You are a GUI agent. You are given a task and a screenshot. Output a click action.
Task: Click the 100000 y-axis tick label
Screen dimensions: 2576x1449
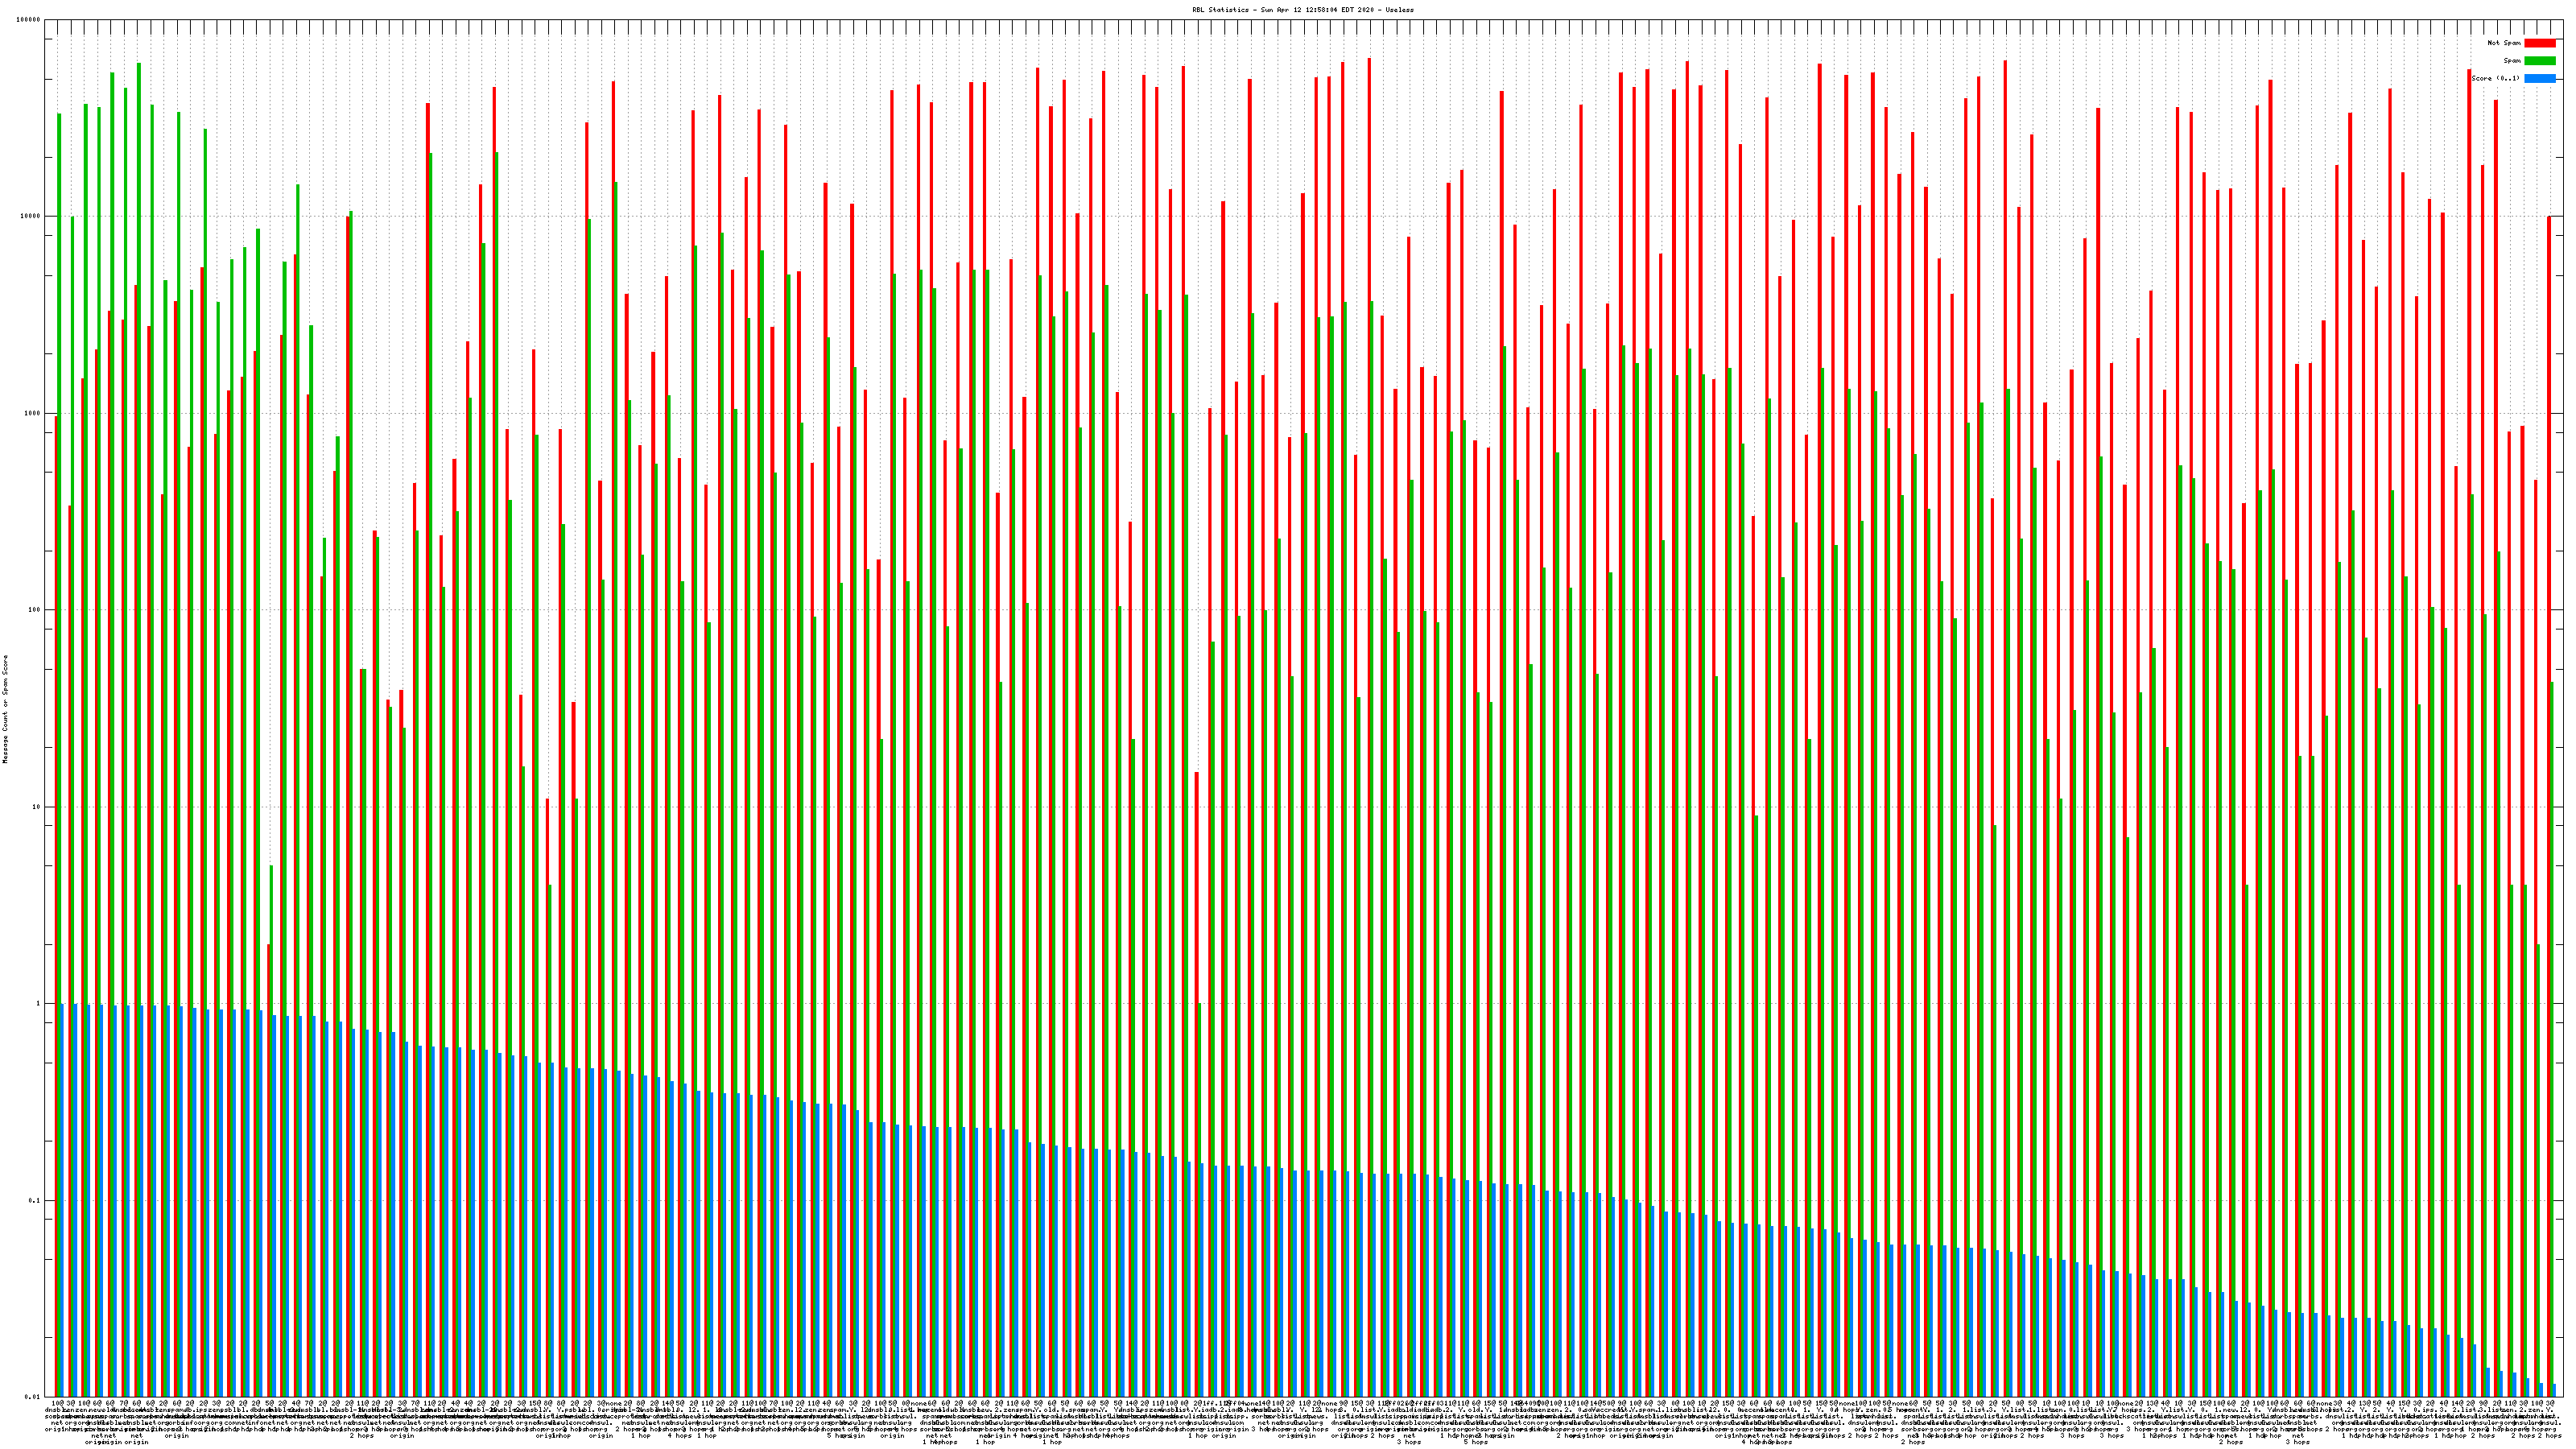pyautogui.click(x=27, y=20)
